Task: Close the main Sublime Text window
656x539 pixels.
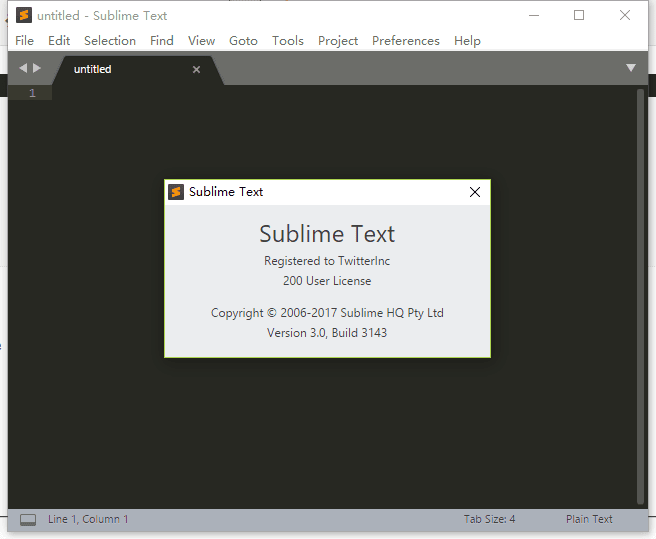Action: [x=625, y=15]
